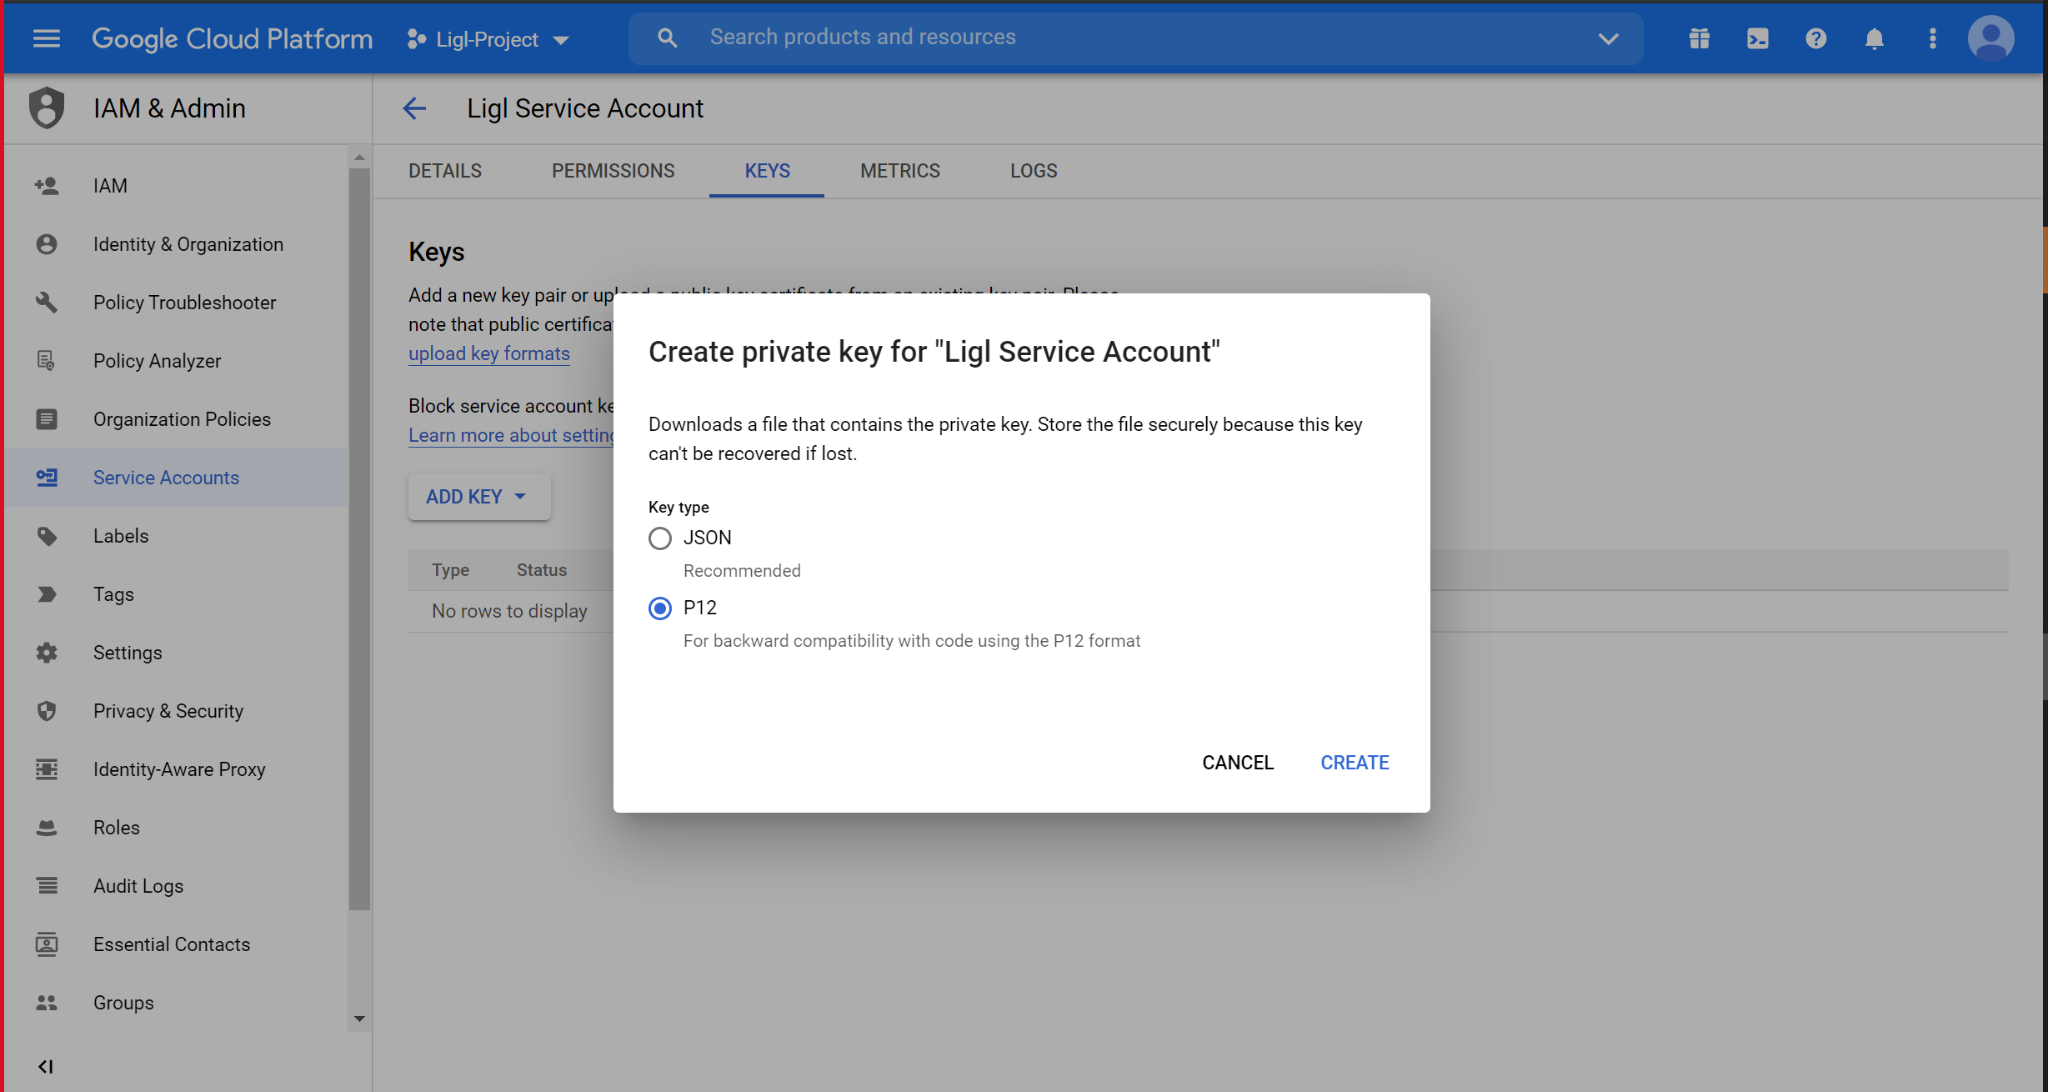Viewport: 2048px width, 1092px height.
Task: Select the JSON key type radio button
Action: pyautogui.click(x=660, y=538)
